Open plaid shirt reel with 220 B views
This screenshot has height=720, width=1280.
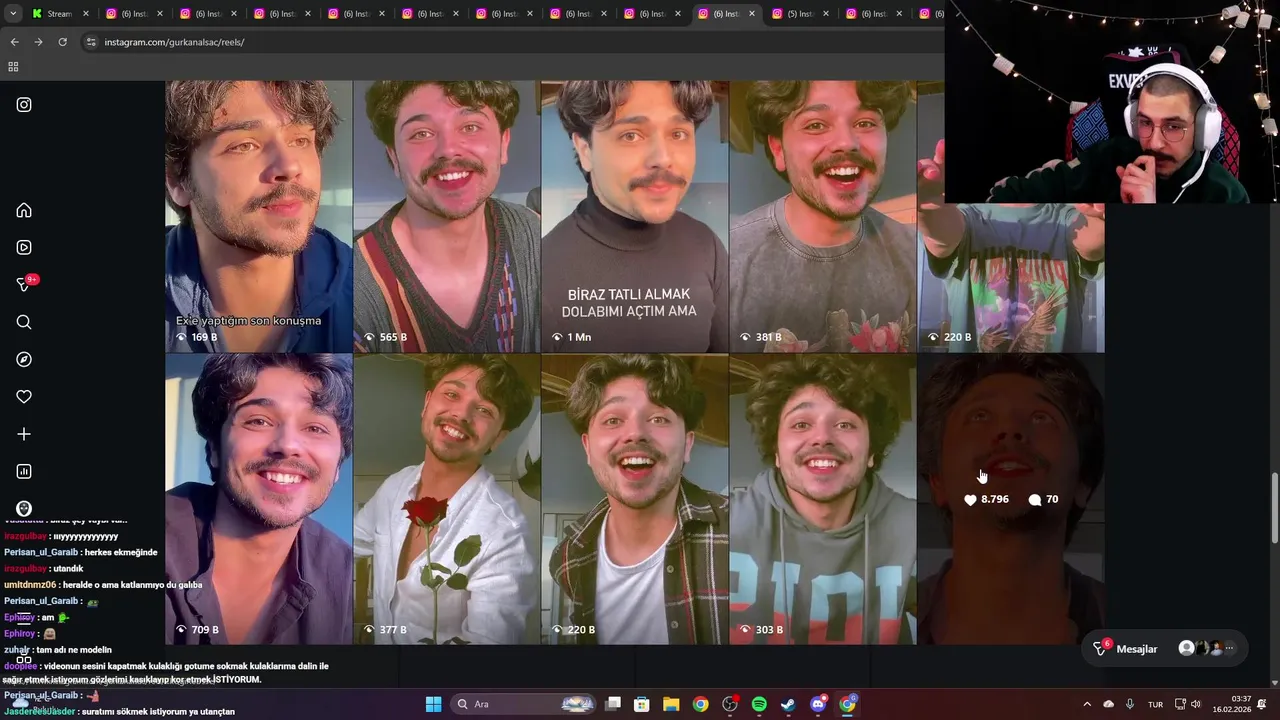634,499
